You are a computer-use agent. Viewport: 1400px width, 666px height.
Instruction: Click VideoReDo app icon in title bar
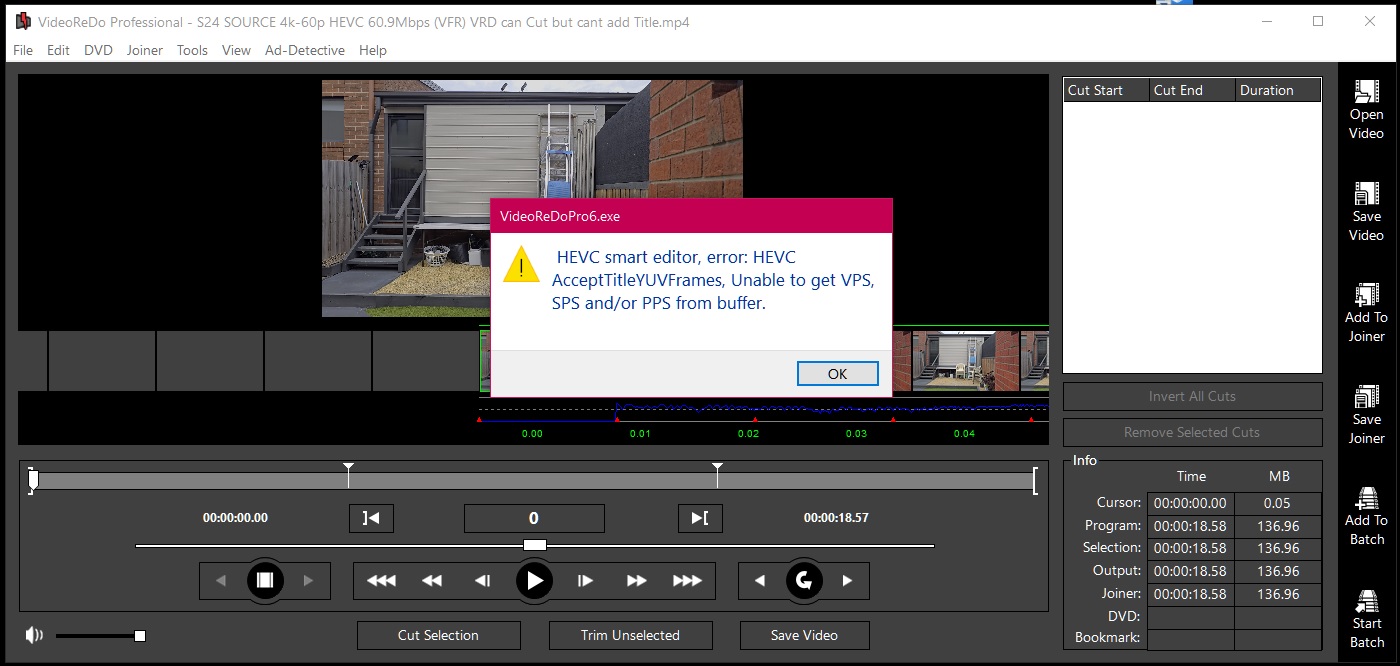(x=23, y=21)
